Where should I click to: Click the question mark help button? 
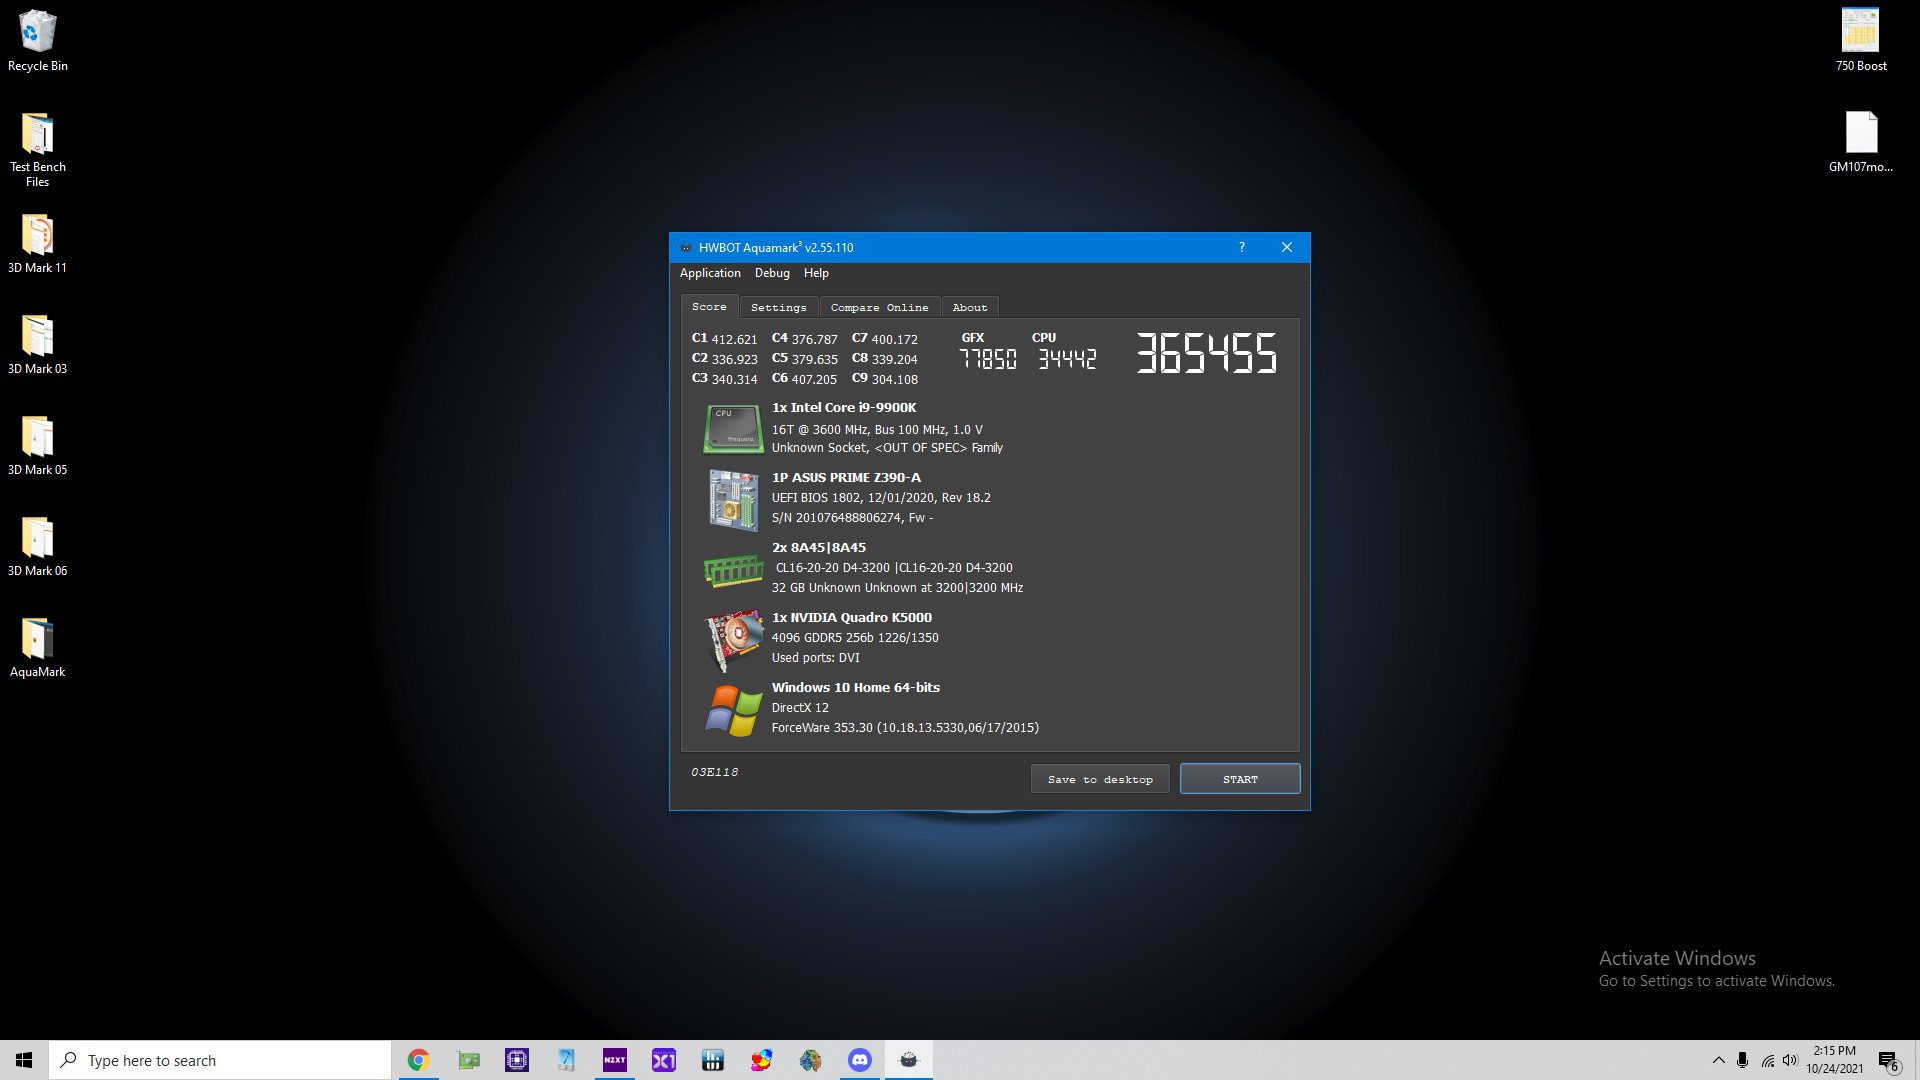tap(1242, 247)
